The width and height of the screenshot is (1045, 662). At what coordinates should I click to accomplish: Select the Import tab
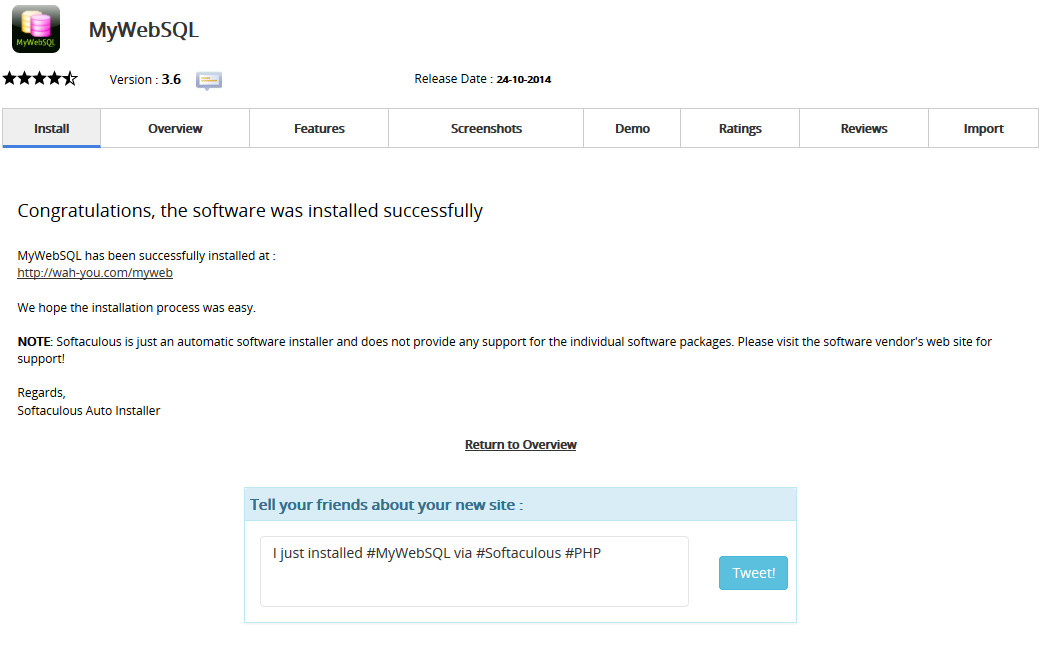click(983, 128)
